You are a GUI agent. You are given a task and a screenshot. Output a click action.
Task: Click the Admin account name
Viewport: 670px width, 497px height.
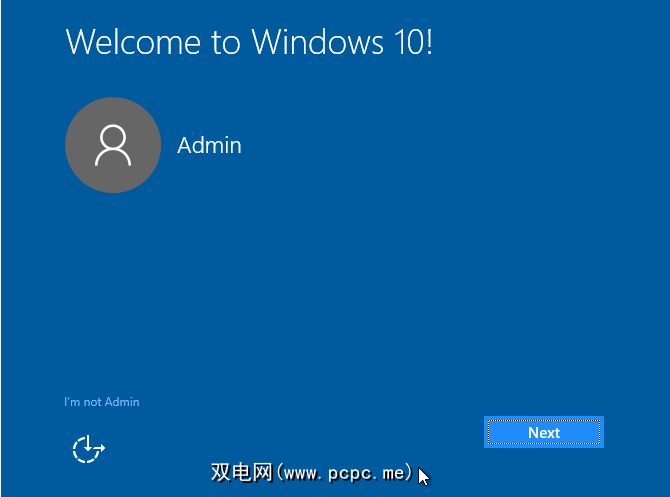(x=209, y=145)
